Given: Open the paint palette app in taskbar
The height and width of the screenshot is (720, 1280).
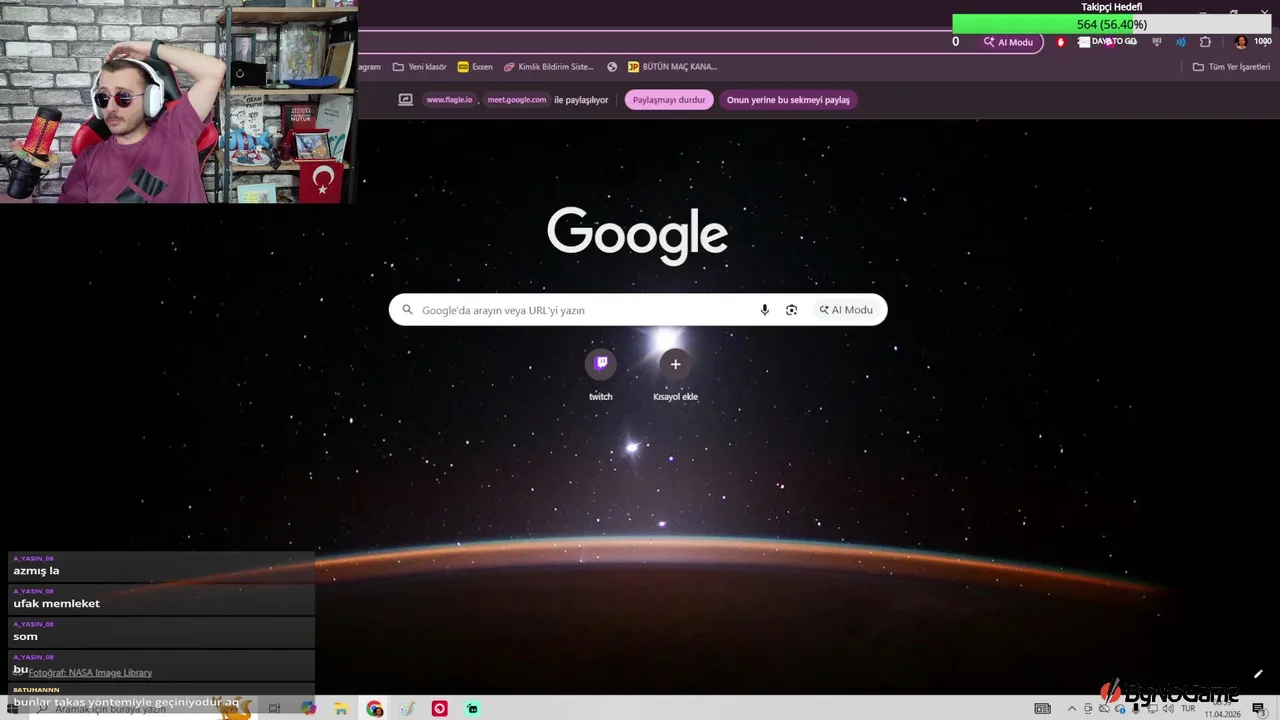Looking at the screenshot, I should [407, 708].
